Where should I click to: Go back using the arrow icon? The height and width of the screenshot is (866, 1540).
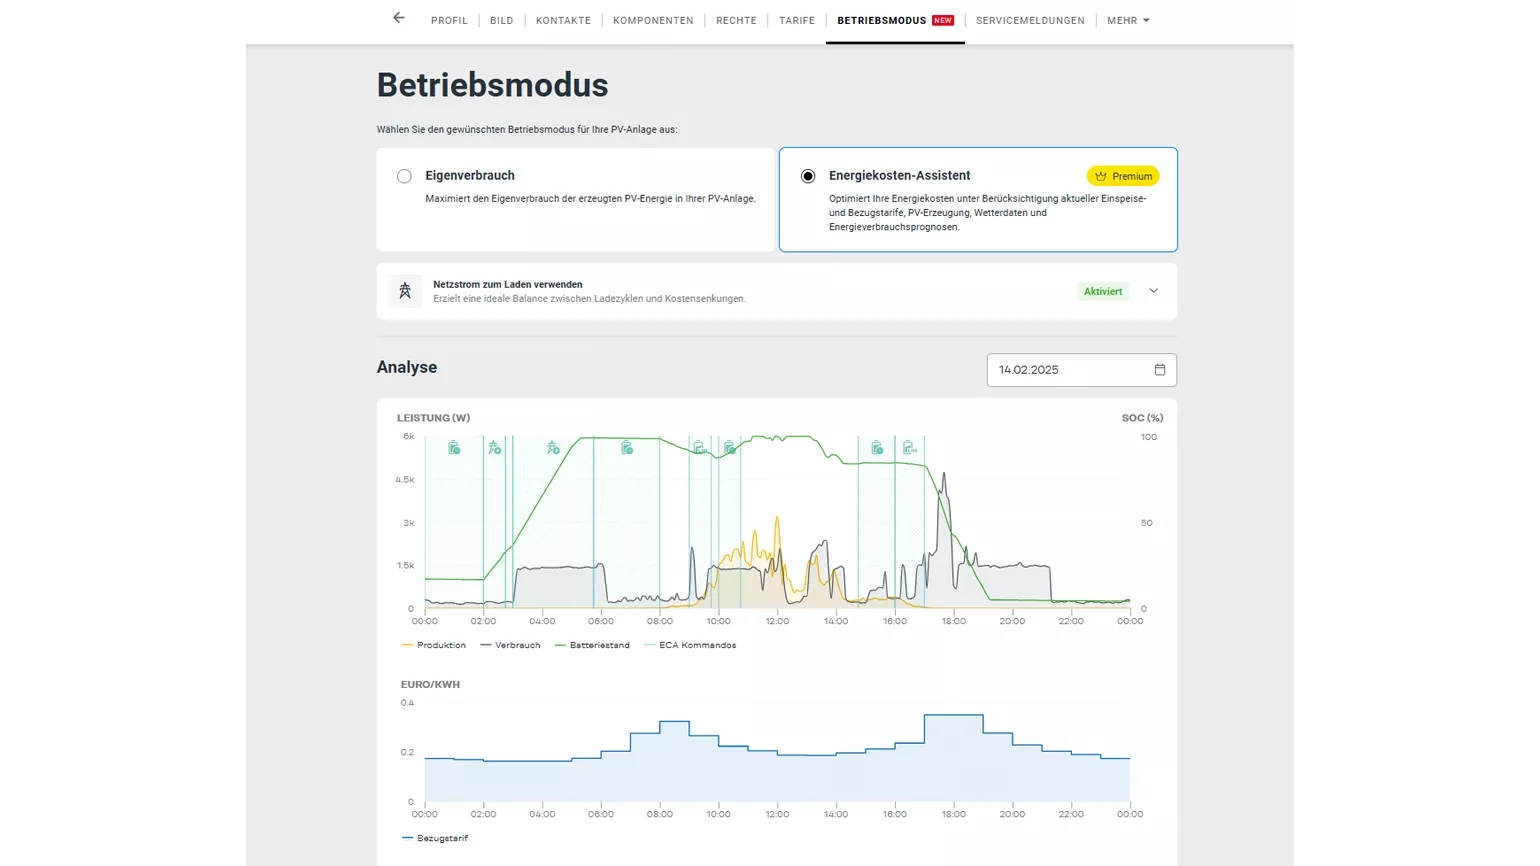(399, 18)
